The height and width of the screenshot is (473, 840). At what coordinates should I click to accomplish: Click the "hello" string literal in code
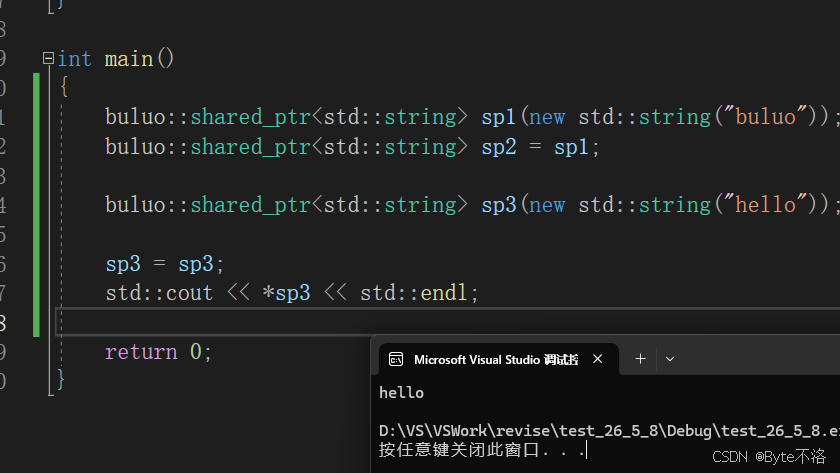tap(766, 205)
